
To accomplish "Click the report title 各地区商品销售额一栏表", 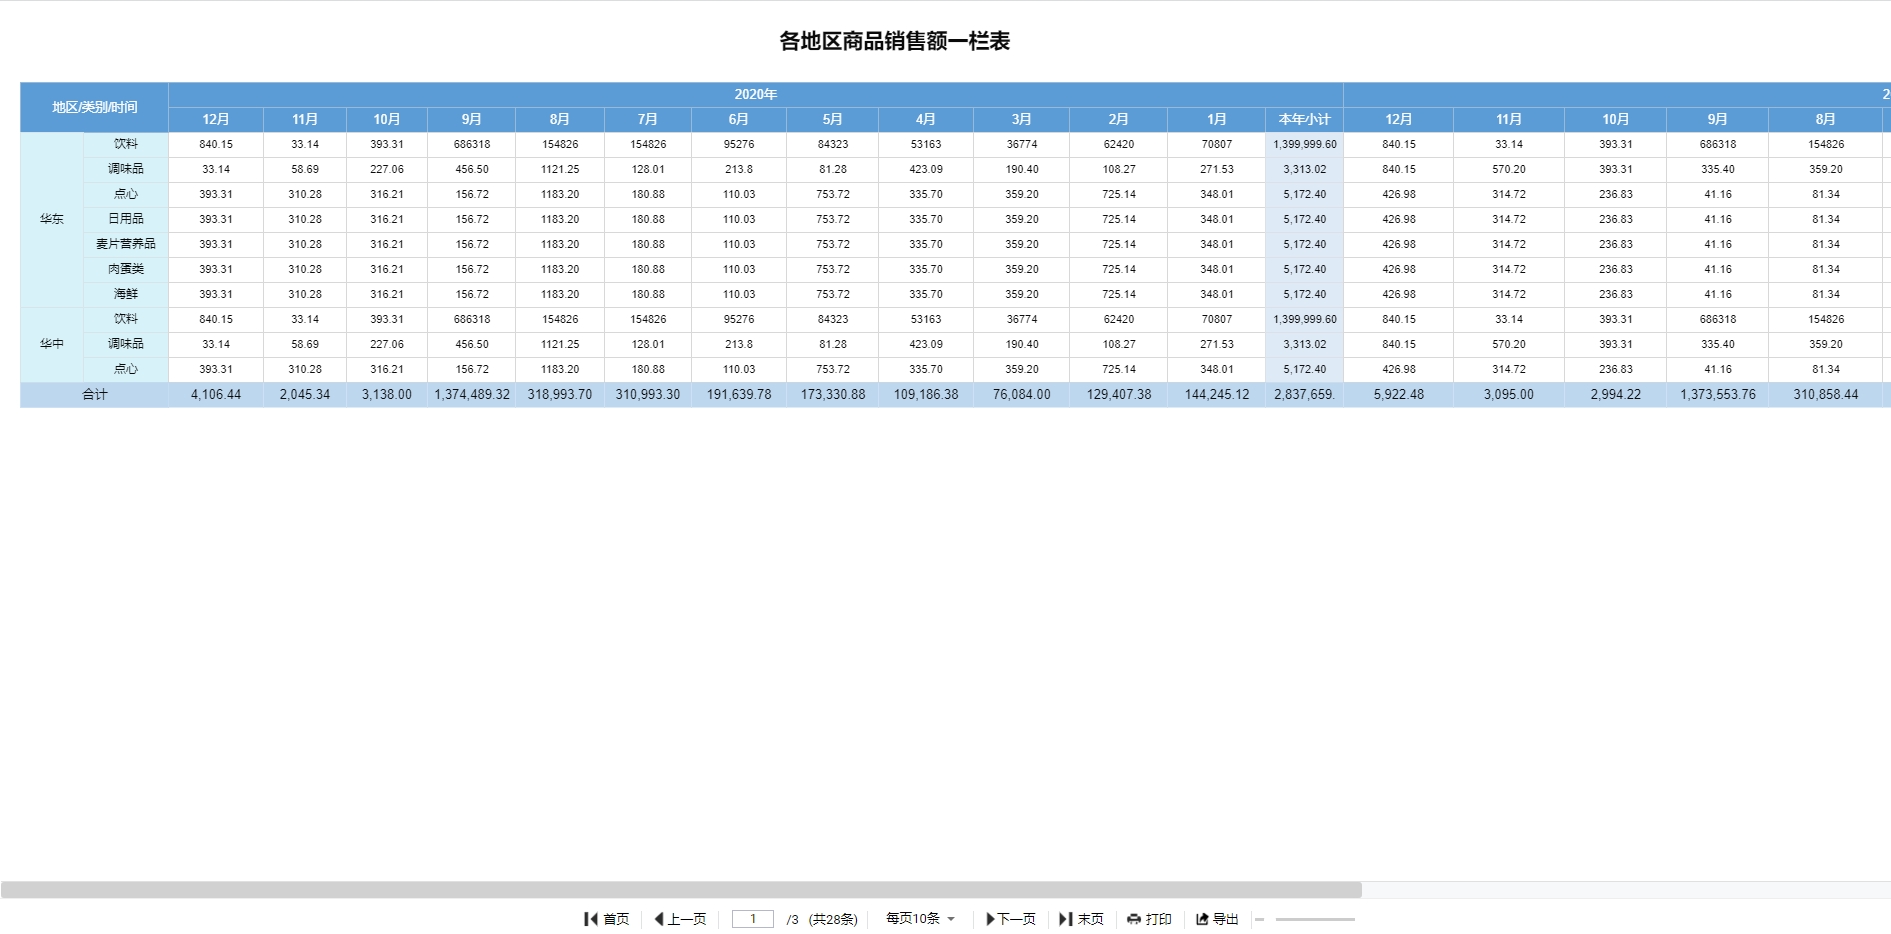I will coord(895,41).
